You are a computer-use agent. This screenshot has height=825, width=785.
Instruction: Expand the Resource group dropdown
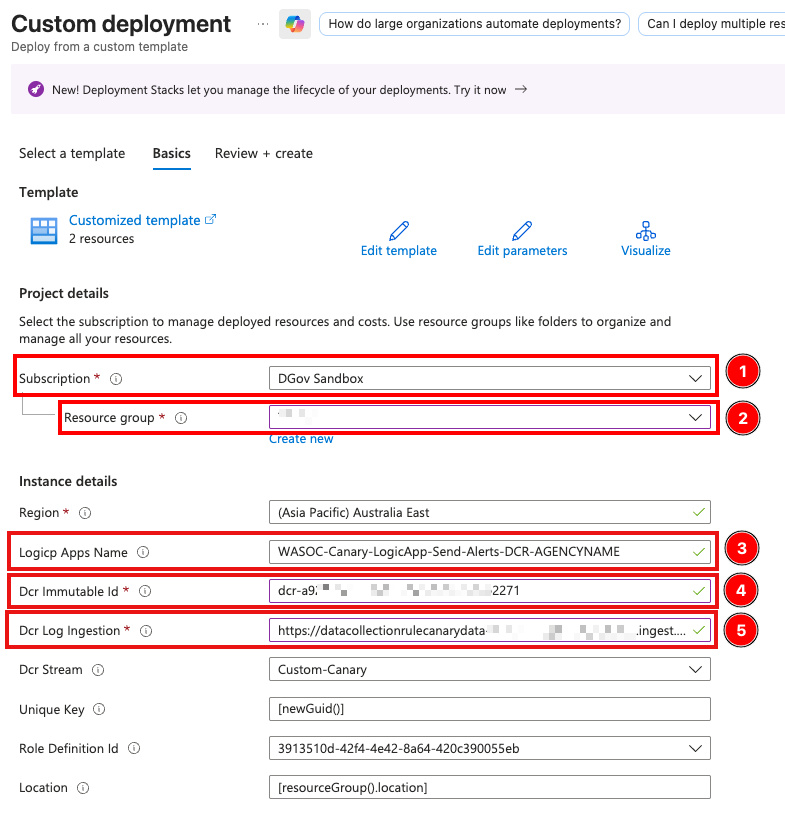(697, 417)
